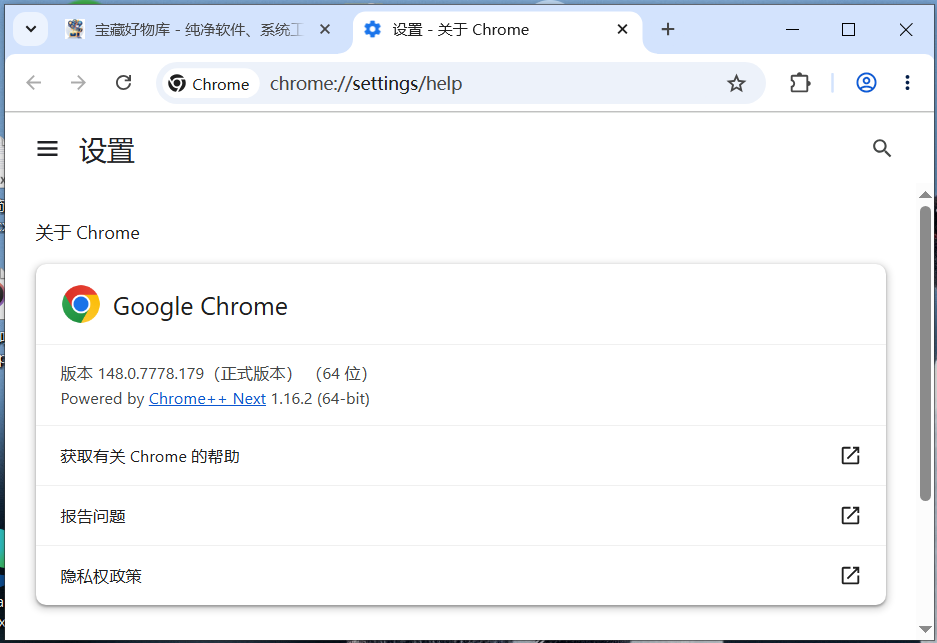The image size is (937, 643).
Task: Click the vertical scrollbar thumb
Action: click(x=925, y=353)
